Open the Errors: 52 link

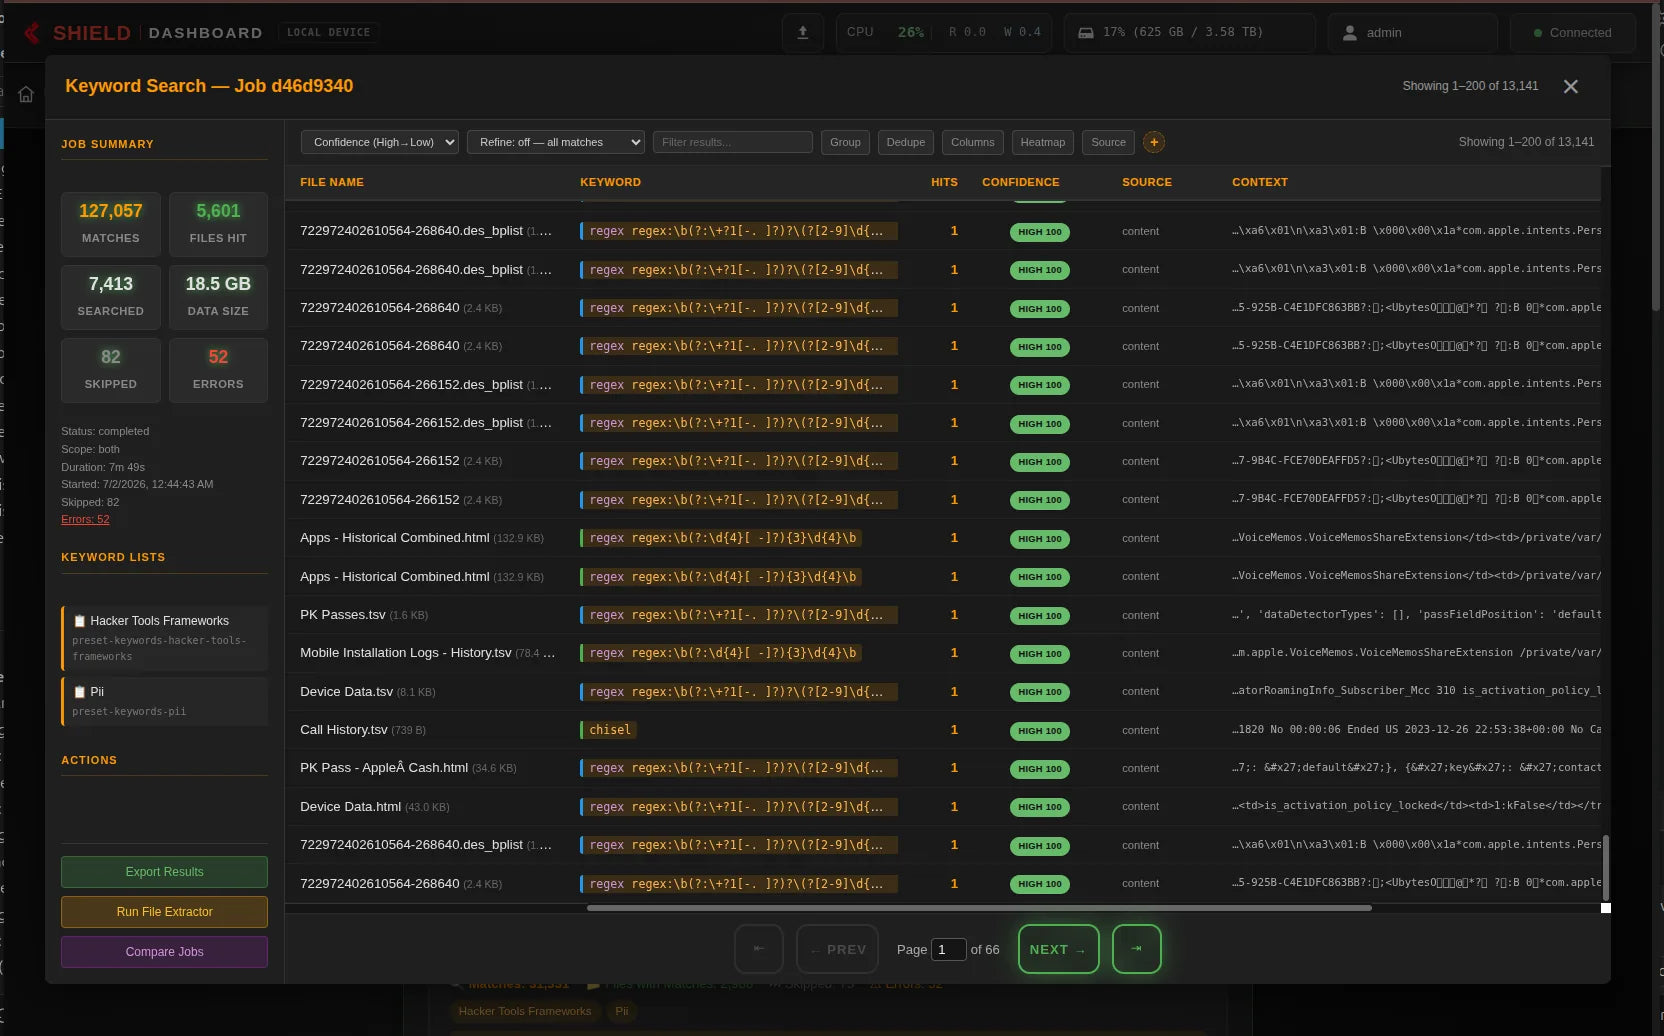(85, 520)
